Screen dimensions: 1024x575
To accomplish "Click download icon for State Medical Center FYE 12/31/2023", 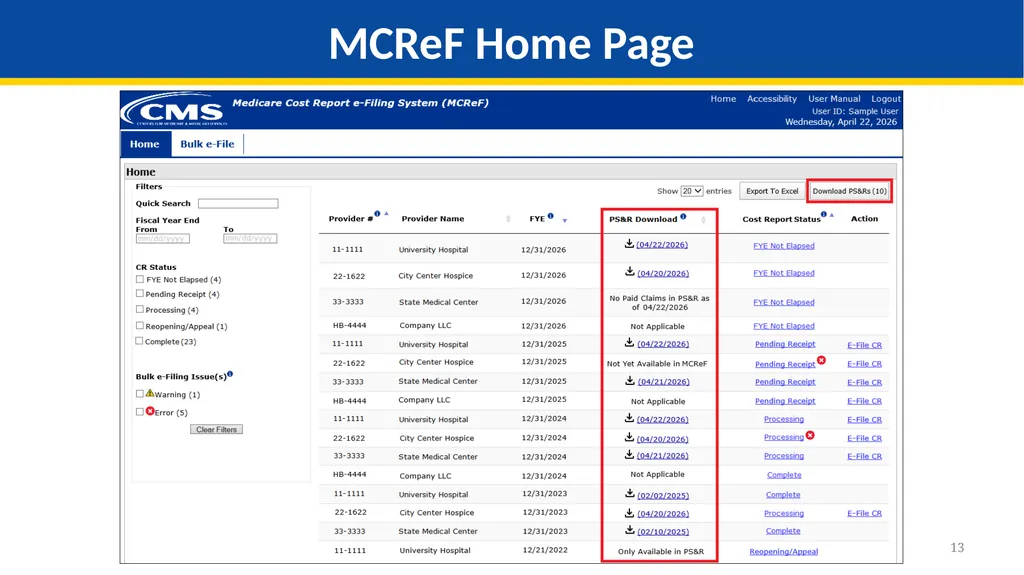I will [x=630, y=530].
